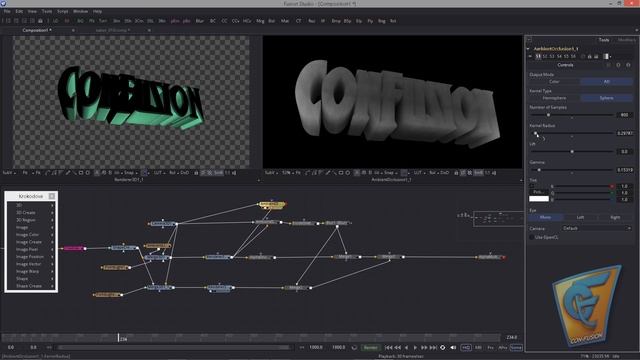
Task: Toggle MB motion blur mode
Action: click(x=478, y=347)
